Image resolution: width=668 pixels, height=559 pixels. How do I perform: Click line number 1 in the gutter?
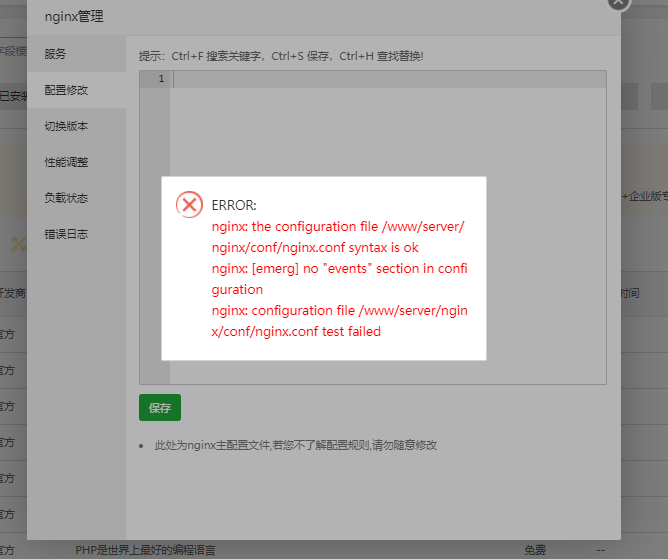click(161, 79)
